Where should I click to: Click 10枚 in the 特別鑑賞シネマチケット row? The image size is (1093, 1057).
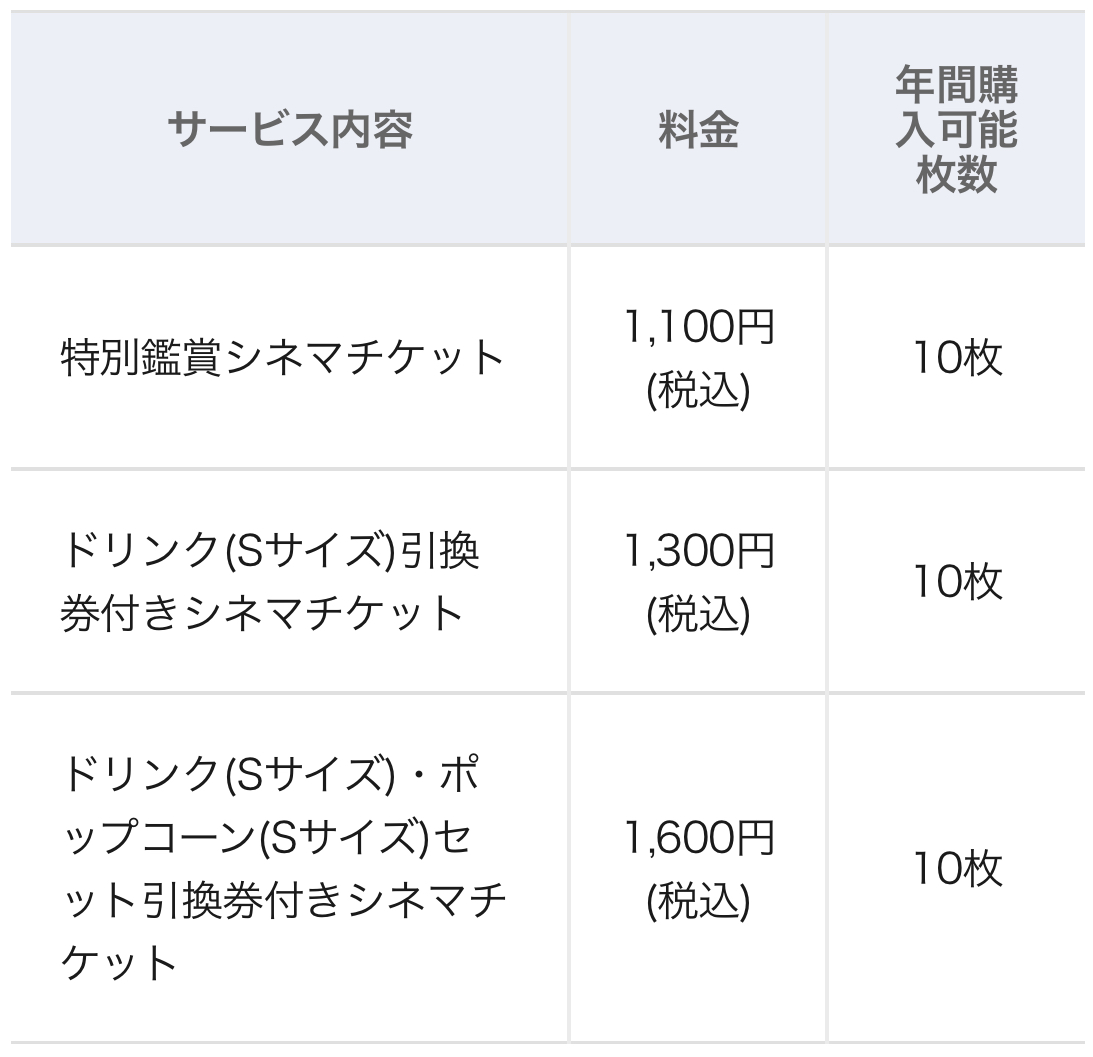point(956,358)
